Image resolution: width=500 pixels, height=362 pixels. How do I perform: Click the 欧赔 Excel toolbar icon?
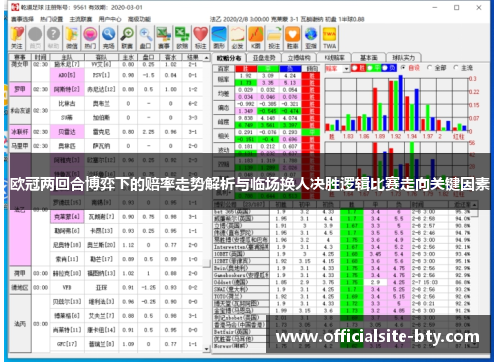(x=182, y=38)
